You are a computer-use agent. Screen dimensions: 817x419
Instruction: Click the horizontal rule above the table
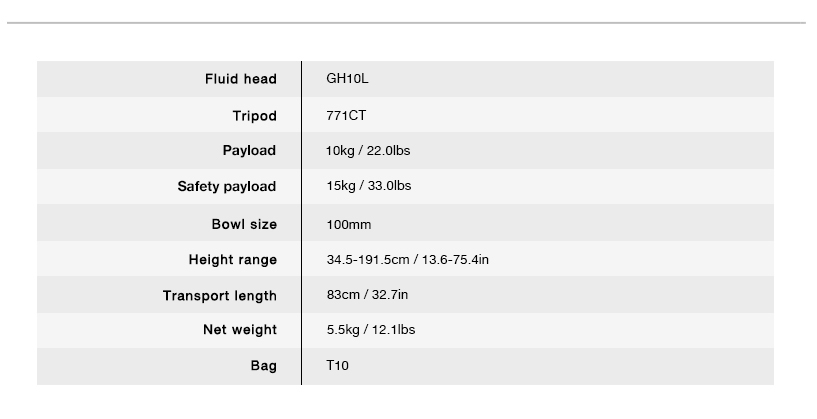408,22
